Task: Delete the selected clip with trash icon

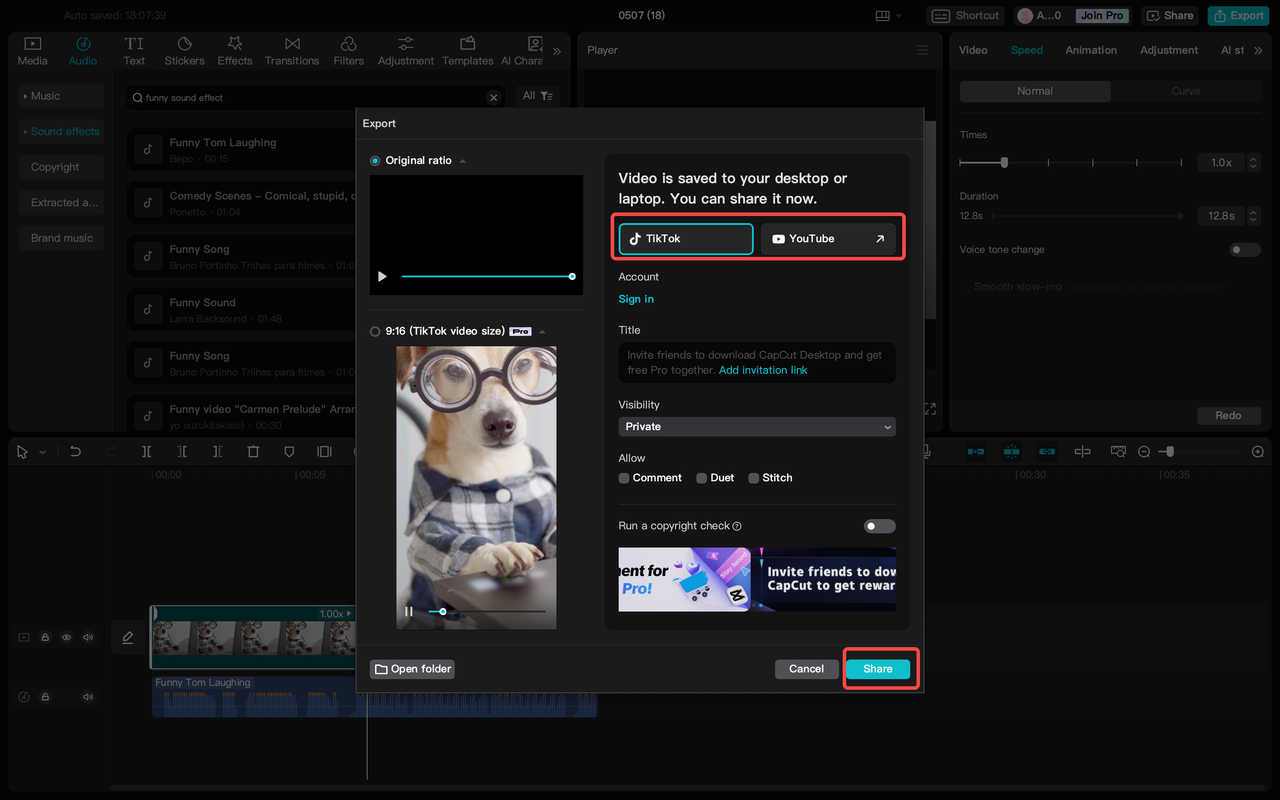Action: coord(253,452)
